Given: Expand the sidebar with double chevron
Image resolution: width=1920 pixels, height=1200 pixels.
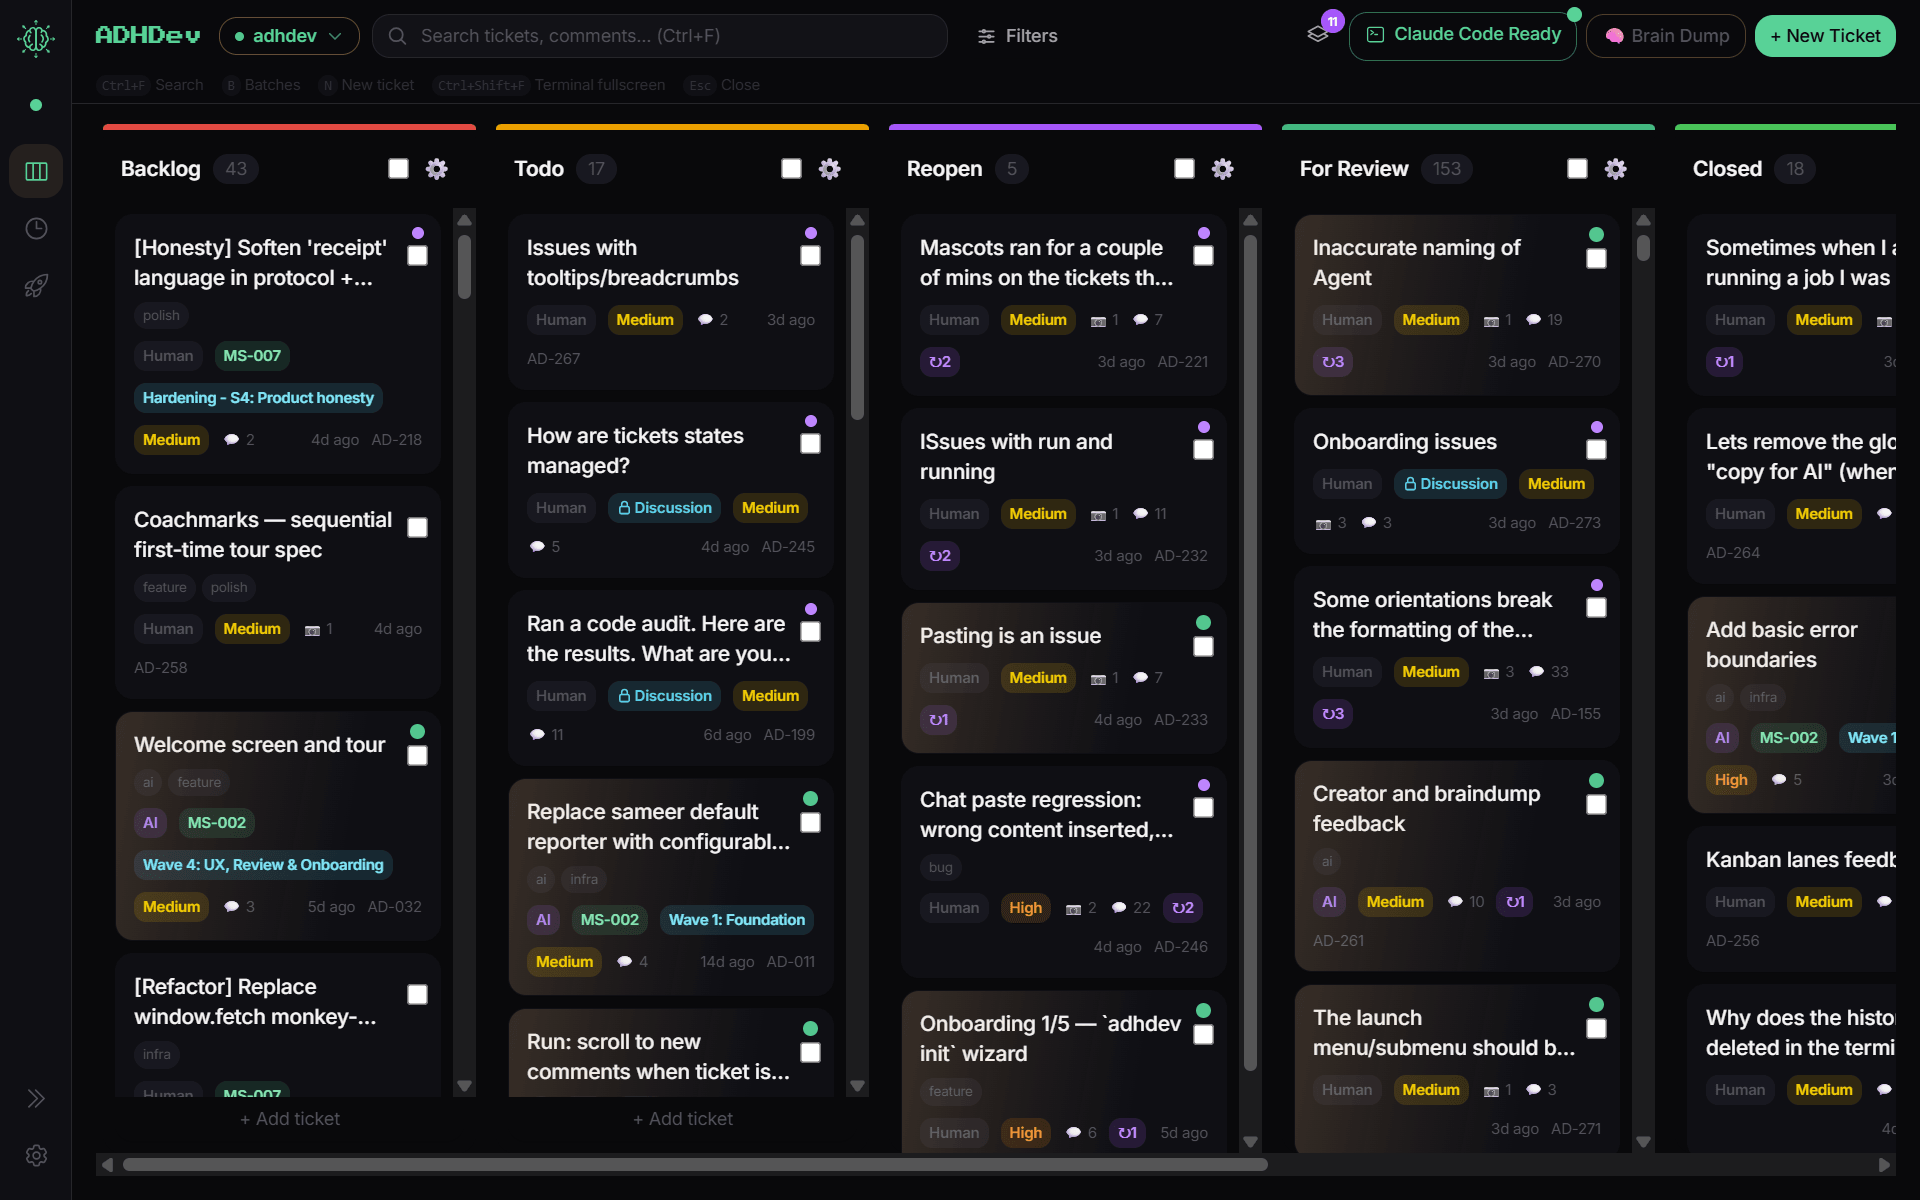Looking at the screenshot, I should [36, 1098].
